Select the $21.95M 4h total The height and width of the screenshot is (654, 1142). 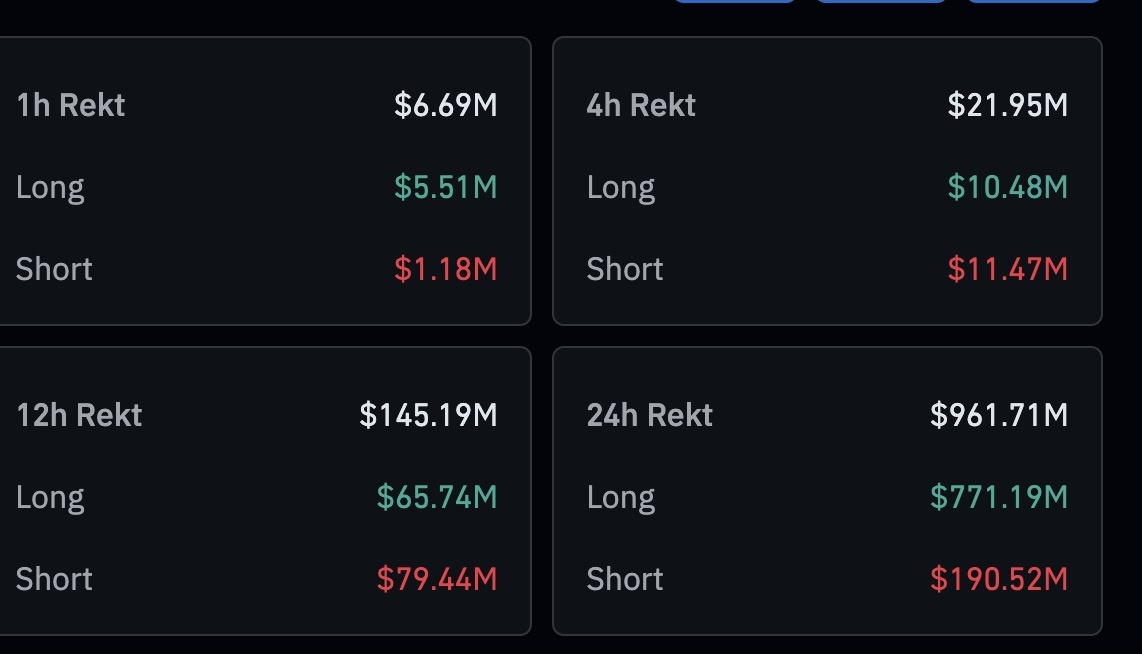click(1007, 105)
